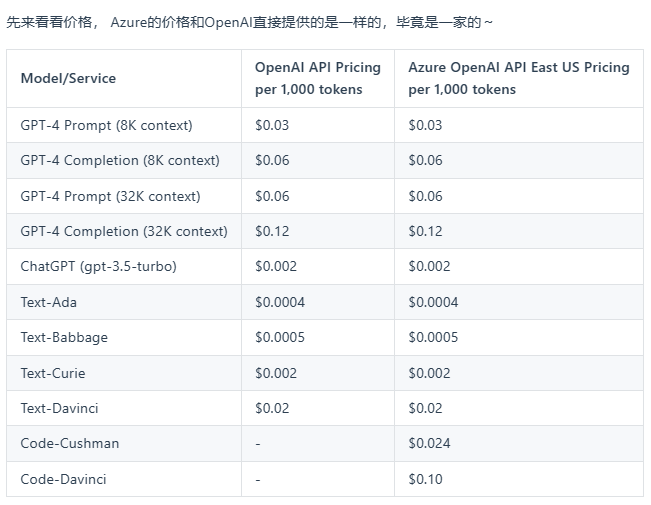Click the OpenAI API Pricing header

tap(317, 78)
